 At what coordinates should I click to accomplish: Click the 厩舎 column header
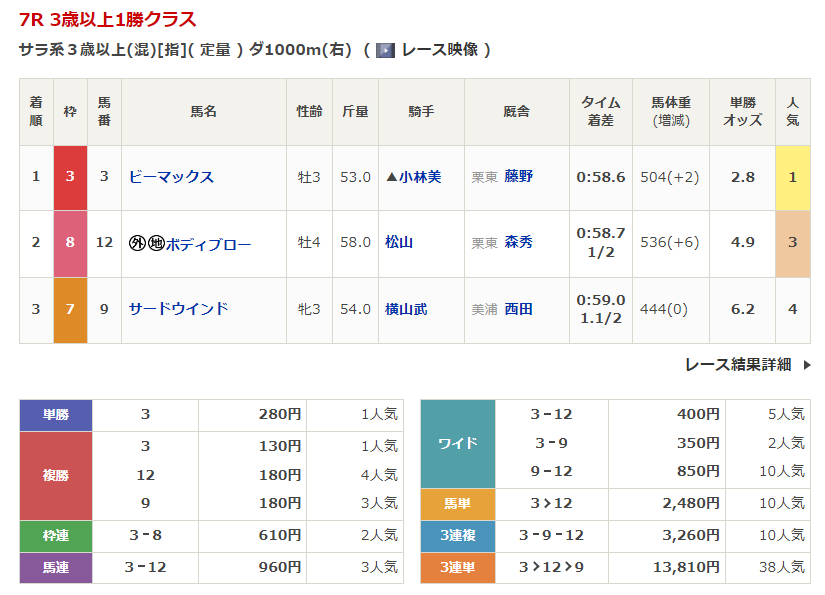point(517,112)
